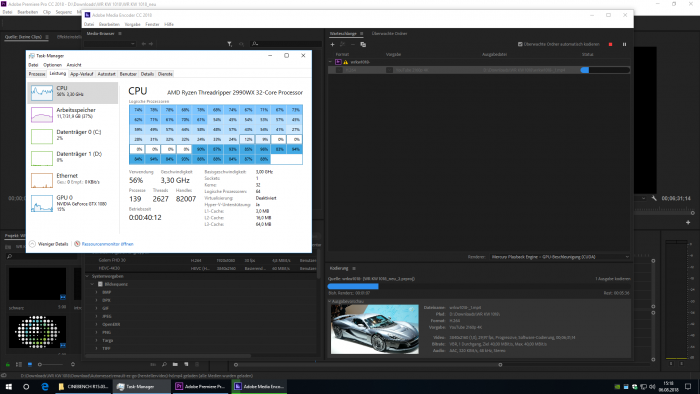Collapse the queue source group row
Viewport: 700px width, 394px height.
click(x=330, y=62)
